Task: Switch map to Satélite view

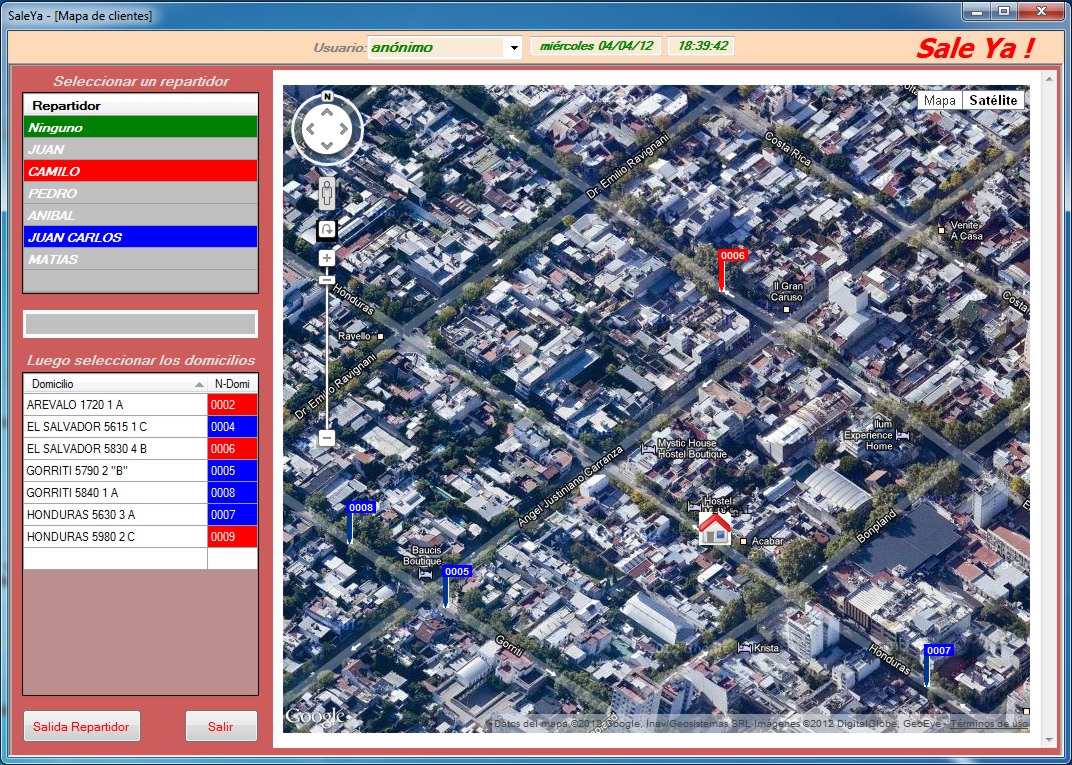Action: 993,100
